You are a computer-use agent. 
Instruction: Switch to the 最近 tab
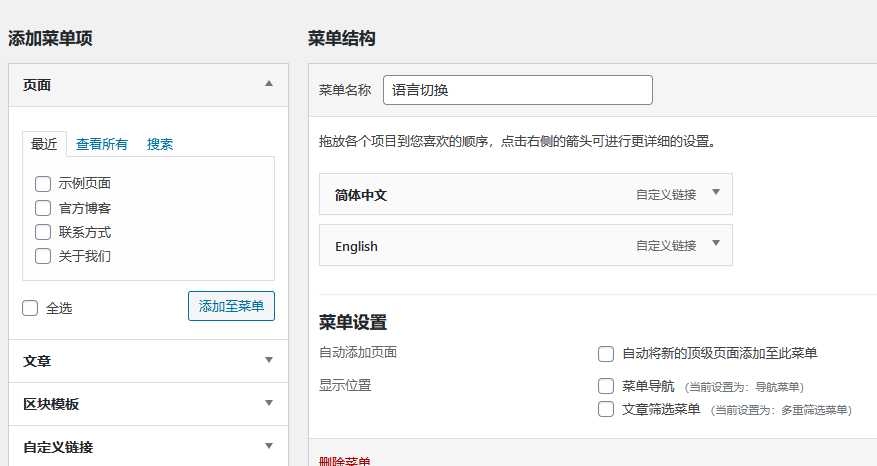point(44,144)
